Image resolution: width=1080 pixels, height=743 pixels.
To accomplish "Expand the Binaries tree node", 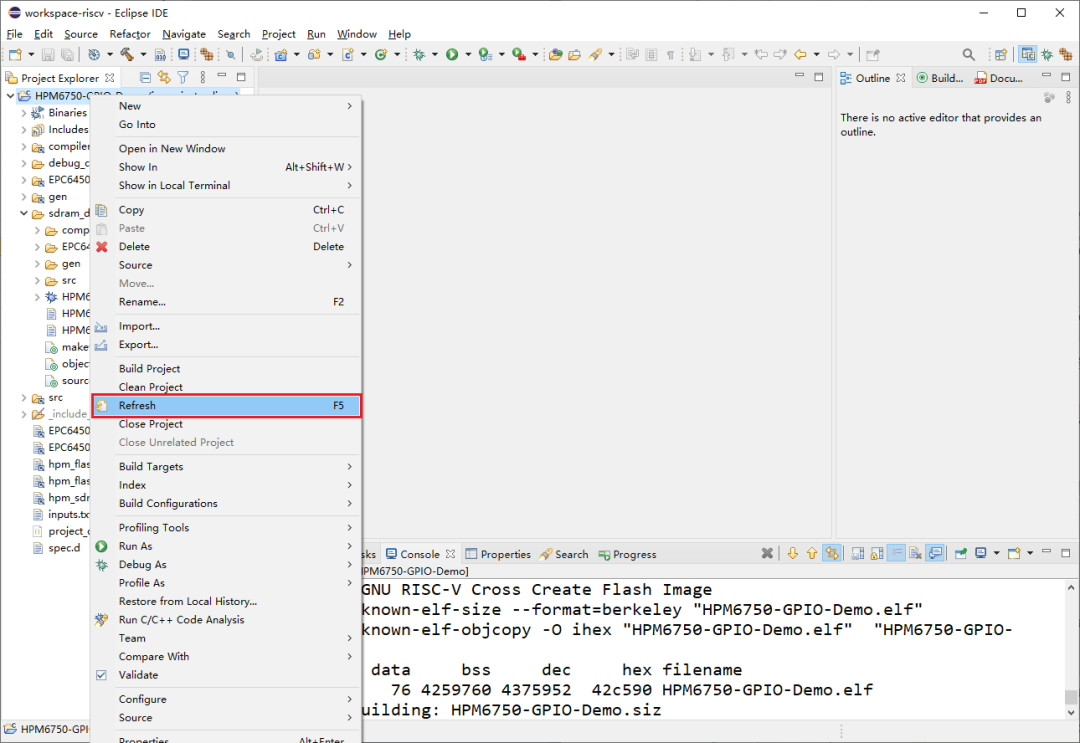I will (x=25, y=113).
